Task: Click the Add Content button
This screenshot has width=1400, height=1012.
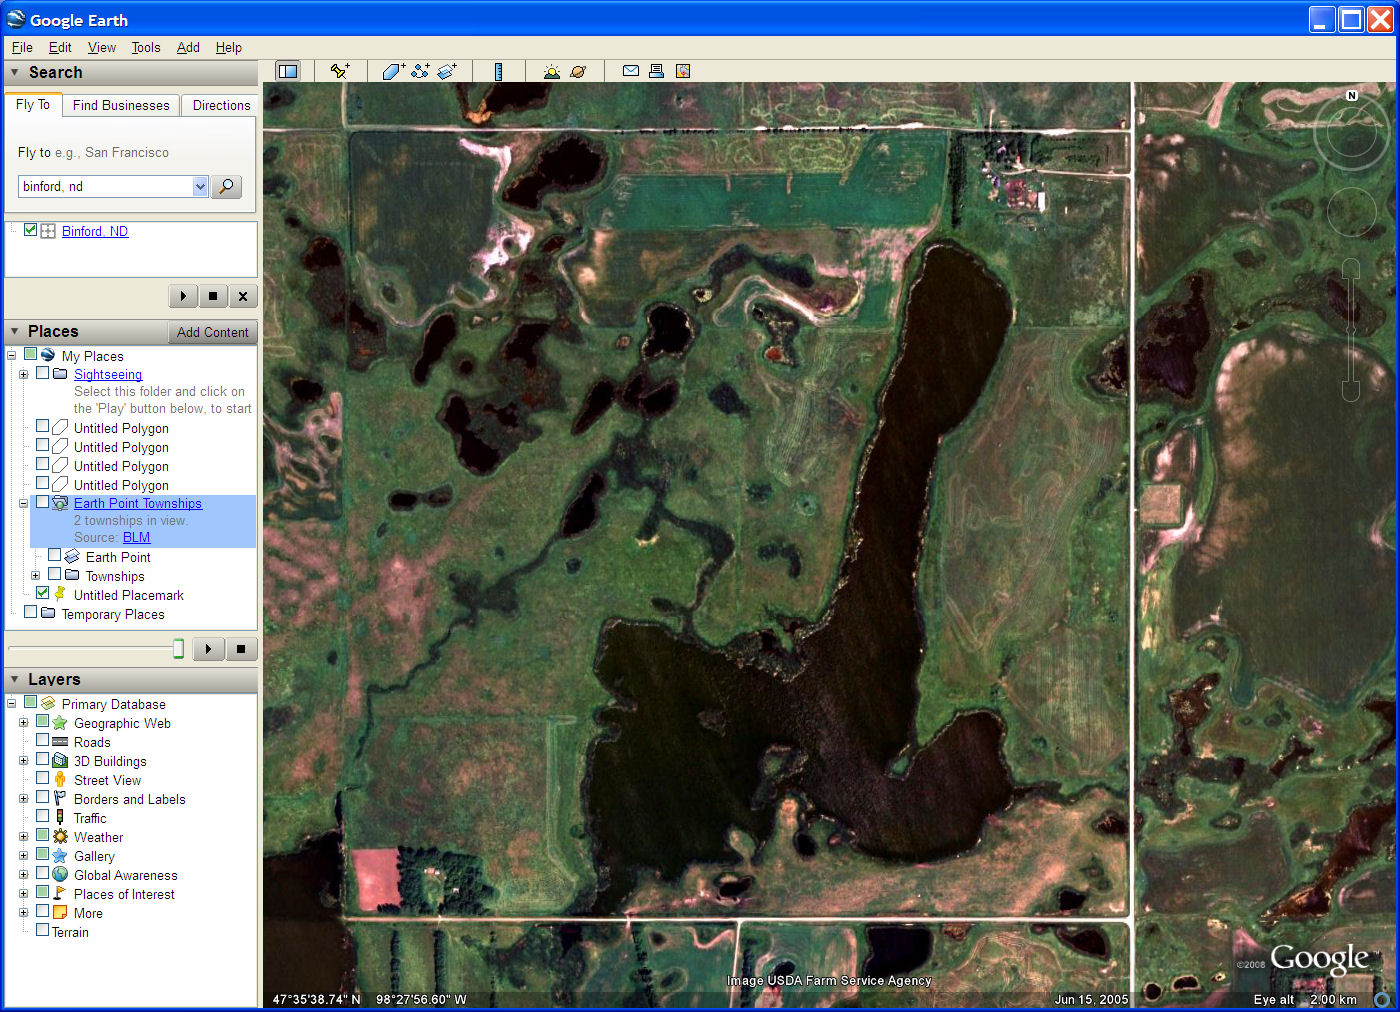Action: click(212, 332)
